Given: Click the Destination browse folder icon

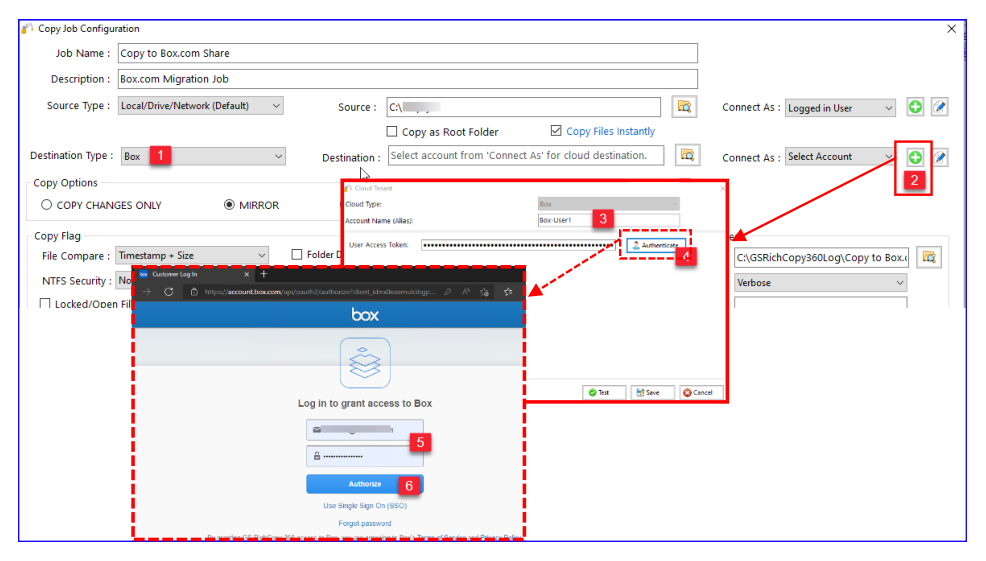Looking at the screenshot, I should tap(687, 155).
